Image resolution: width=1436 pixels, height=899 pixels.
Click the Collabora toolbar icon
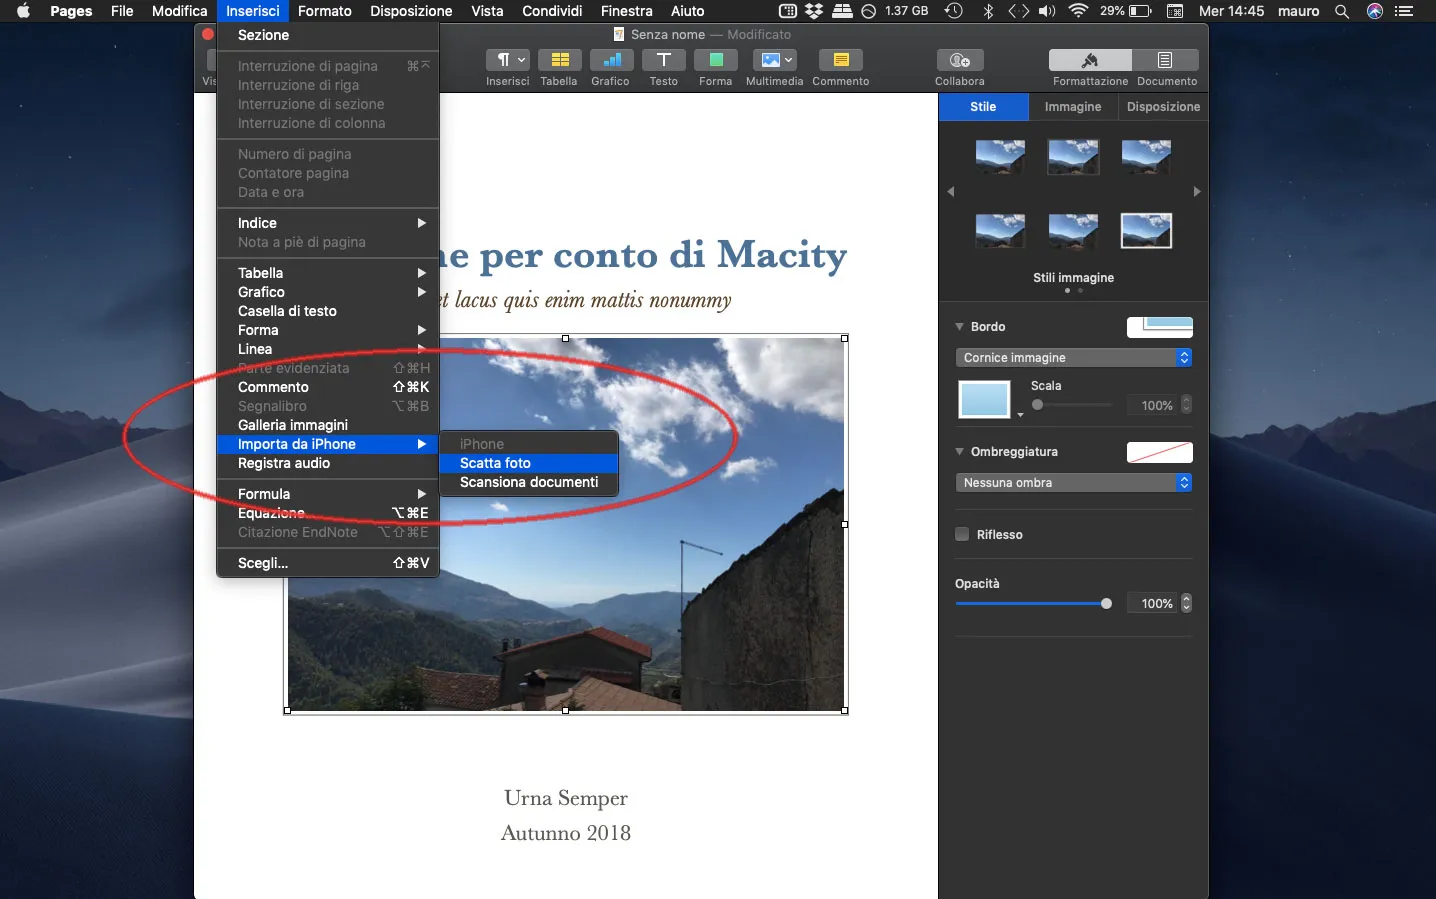click(960, 60)
